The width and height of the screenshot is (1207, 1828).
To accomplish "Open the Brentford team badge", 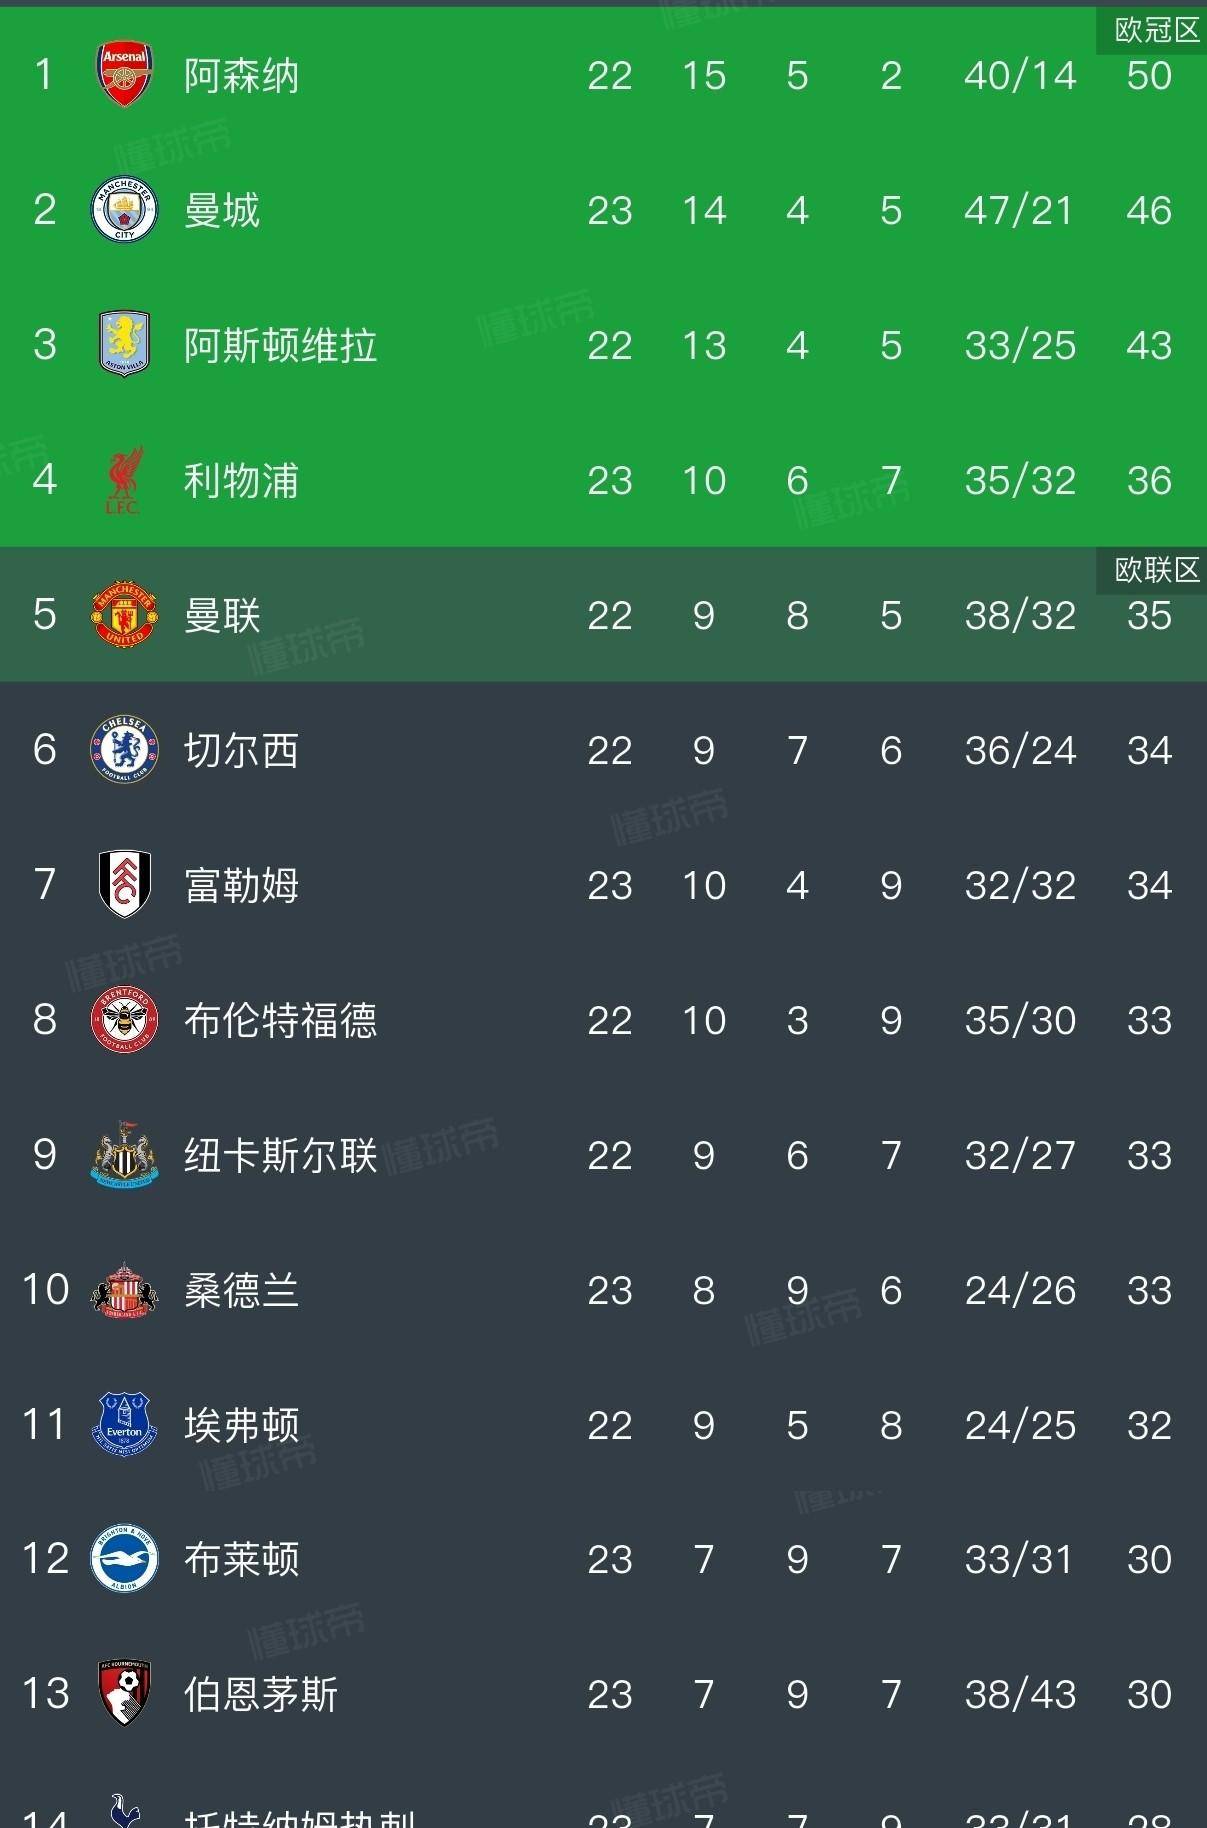I will tap(122, 1021).
